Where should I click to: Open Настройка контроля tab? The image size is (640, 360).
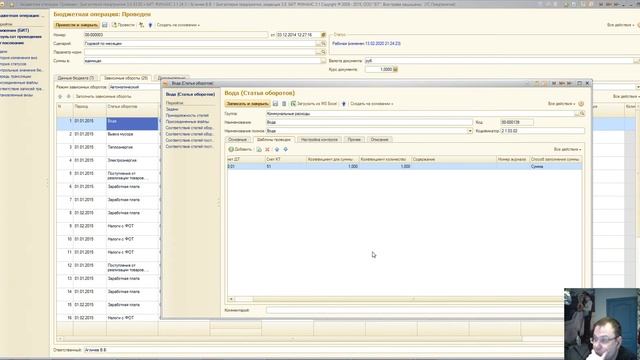coord(319,140)
